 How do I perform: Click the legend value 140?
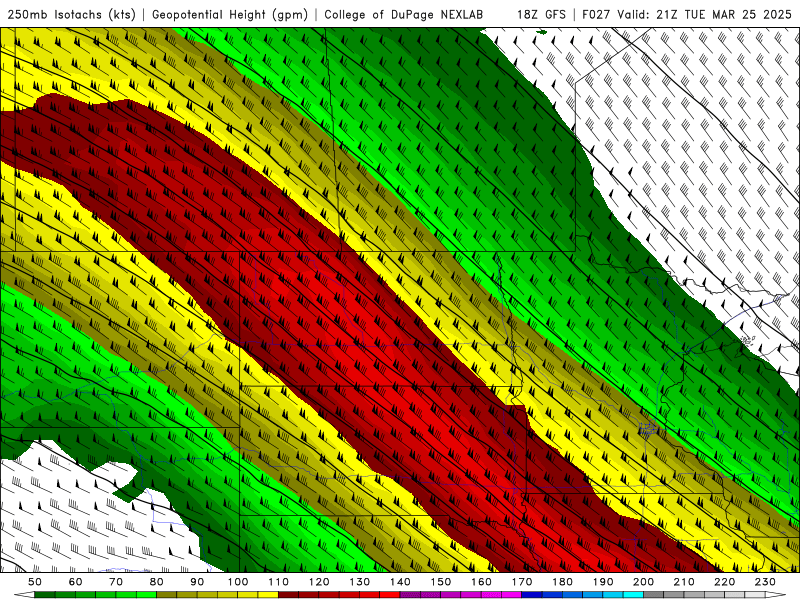[x=400, y=582]
